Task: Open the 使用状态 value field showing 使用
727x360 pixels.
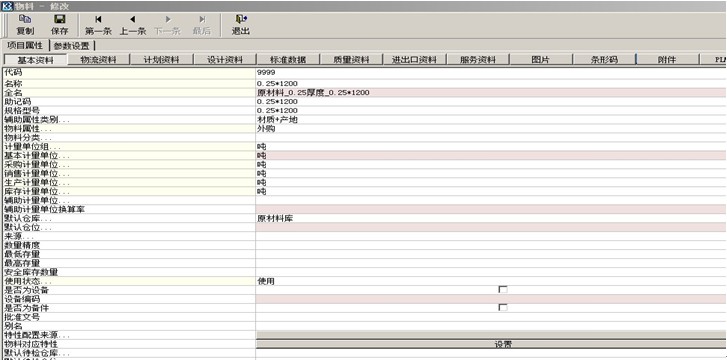Action: click(491, 281)
